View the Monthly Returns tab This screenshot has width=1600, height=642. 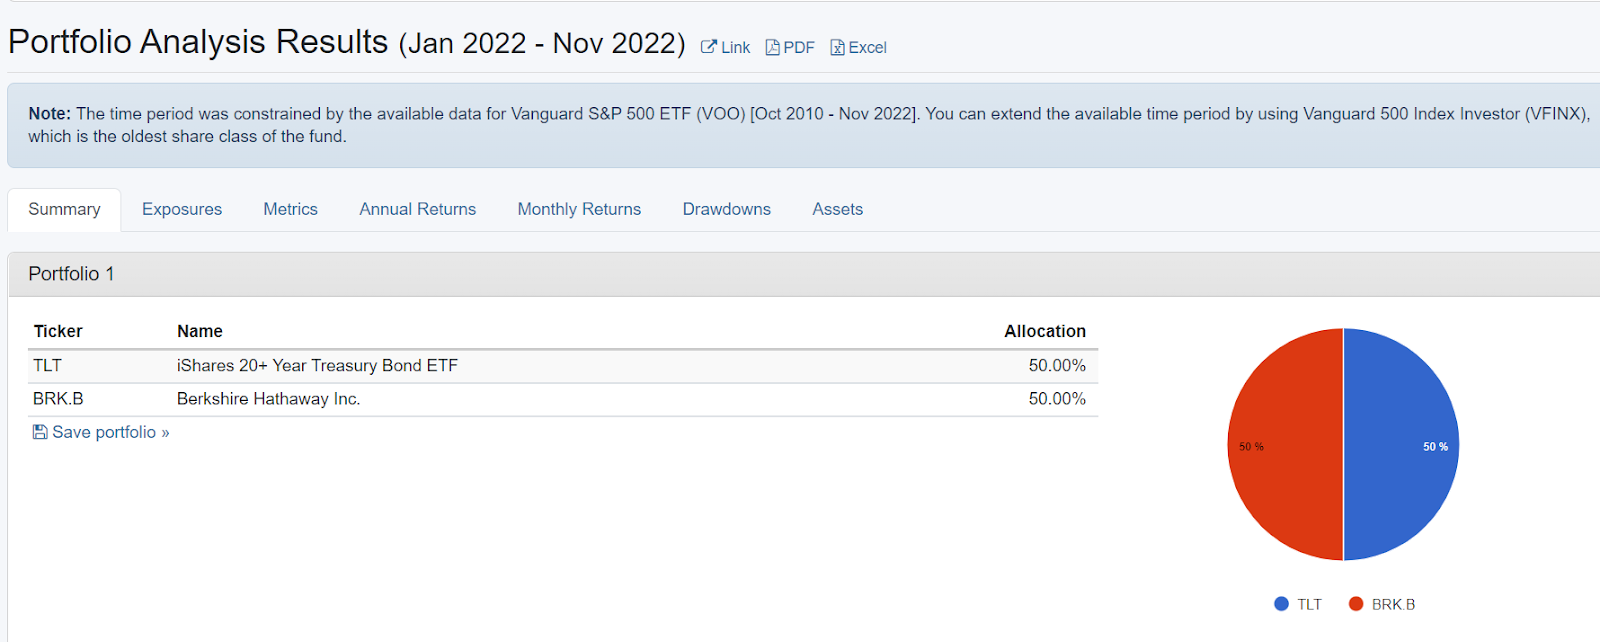coord(579,209)
